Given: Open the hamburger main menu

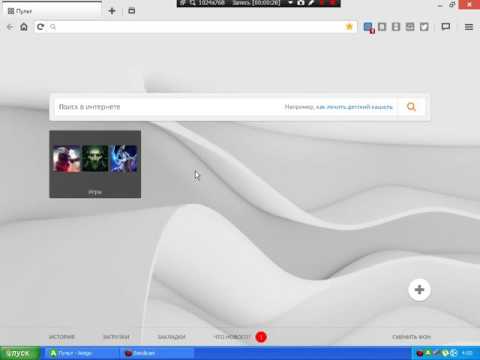Looking at the screenshot, I should pyautogui.click(x=469, y=27).
